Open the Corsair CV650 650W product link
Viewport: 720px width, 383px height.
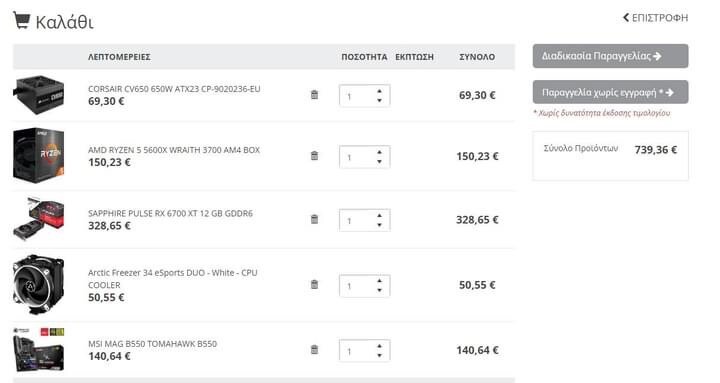pyautogui.click(x=174, y=89)
